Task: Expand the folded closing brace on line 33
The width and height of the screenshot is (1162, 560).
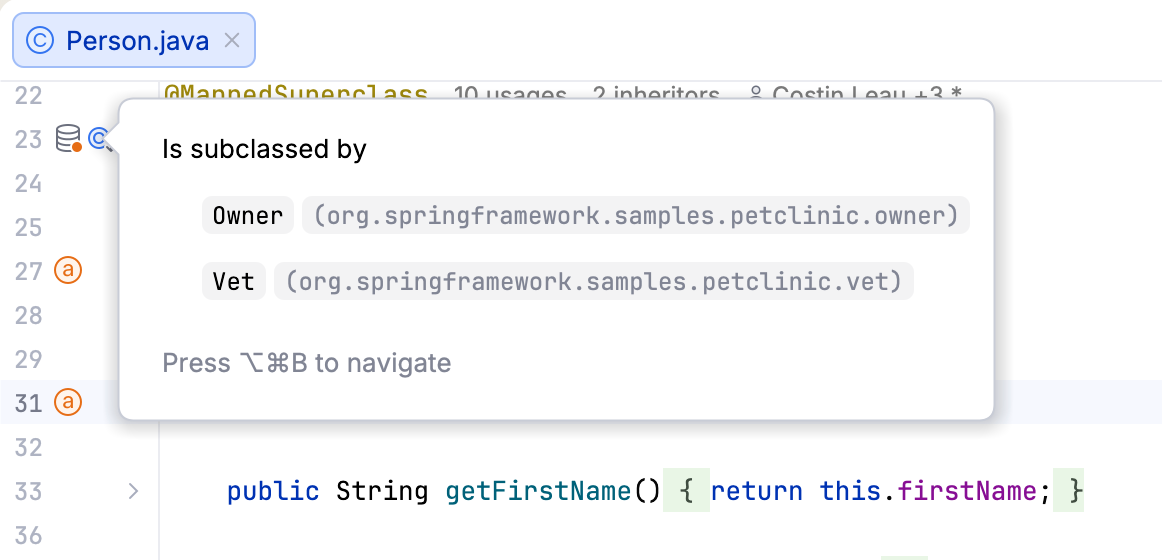Action: pyautogui.click(x=1074, y=491)
